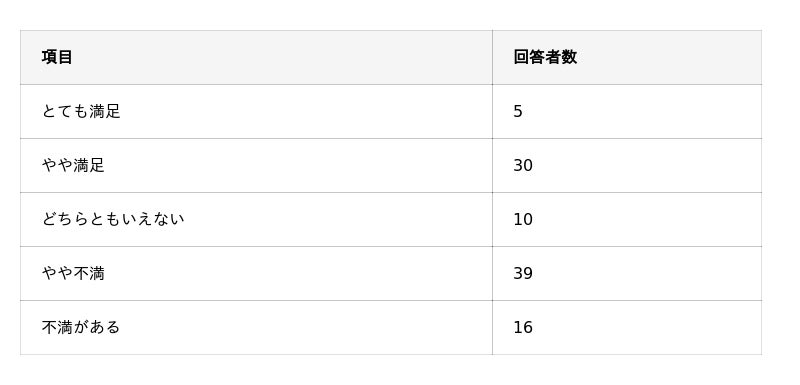Select the 不満がある row label
Screen dimensions: 800x385
point(81,327)
